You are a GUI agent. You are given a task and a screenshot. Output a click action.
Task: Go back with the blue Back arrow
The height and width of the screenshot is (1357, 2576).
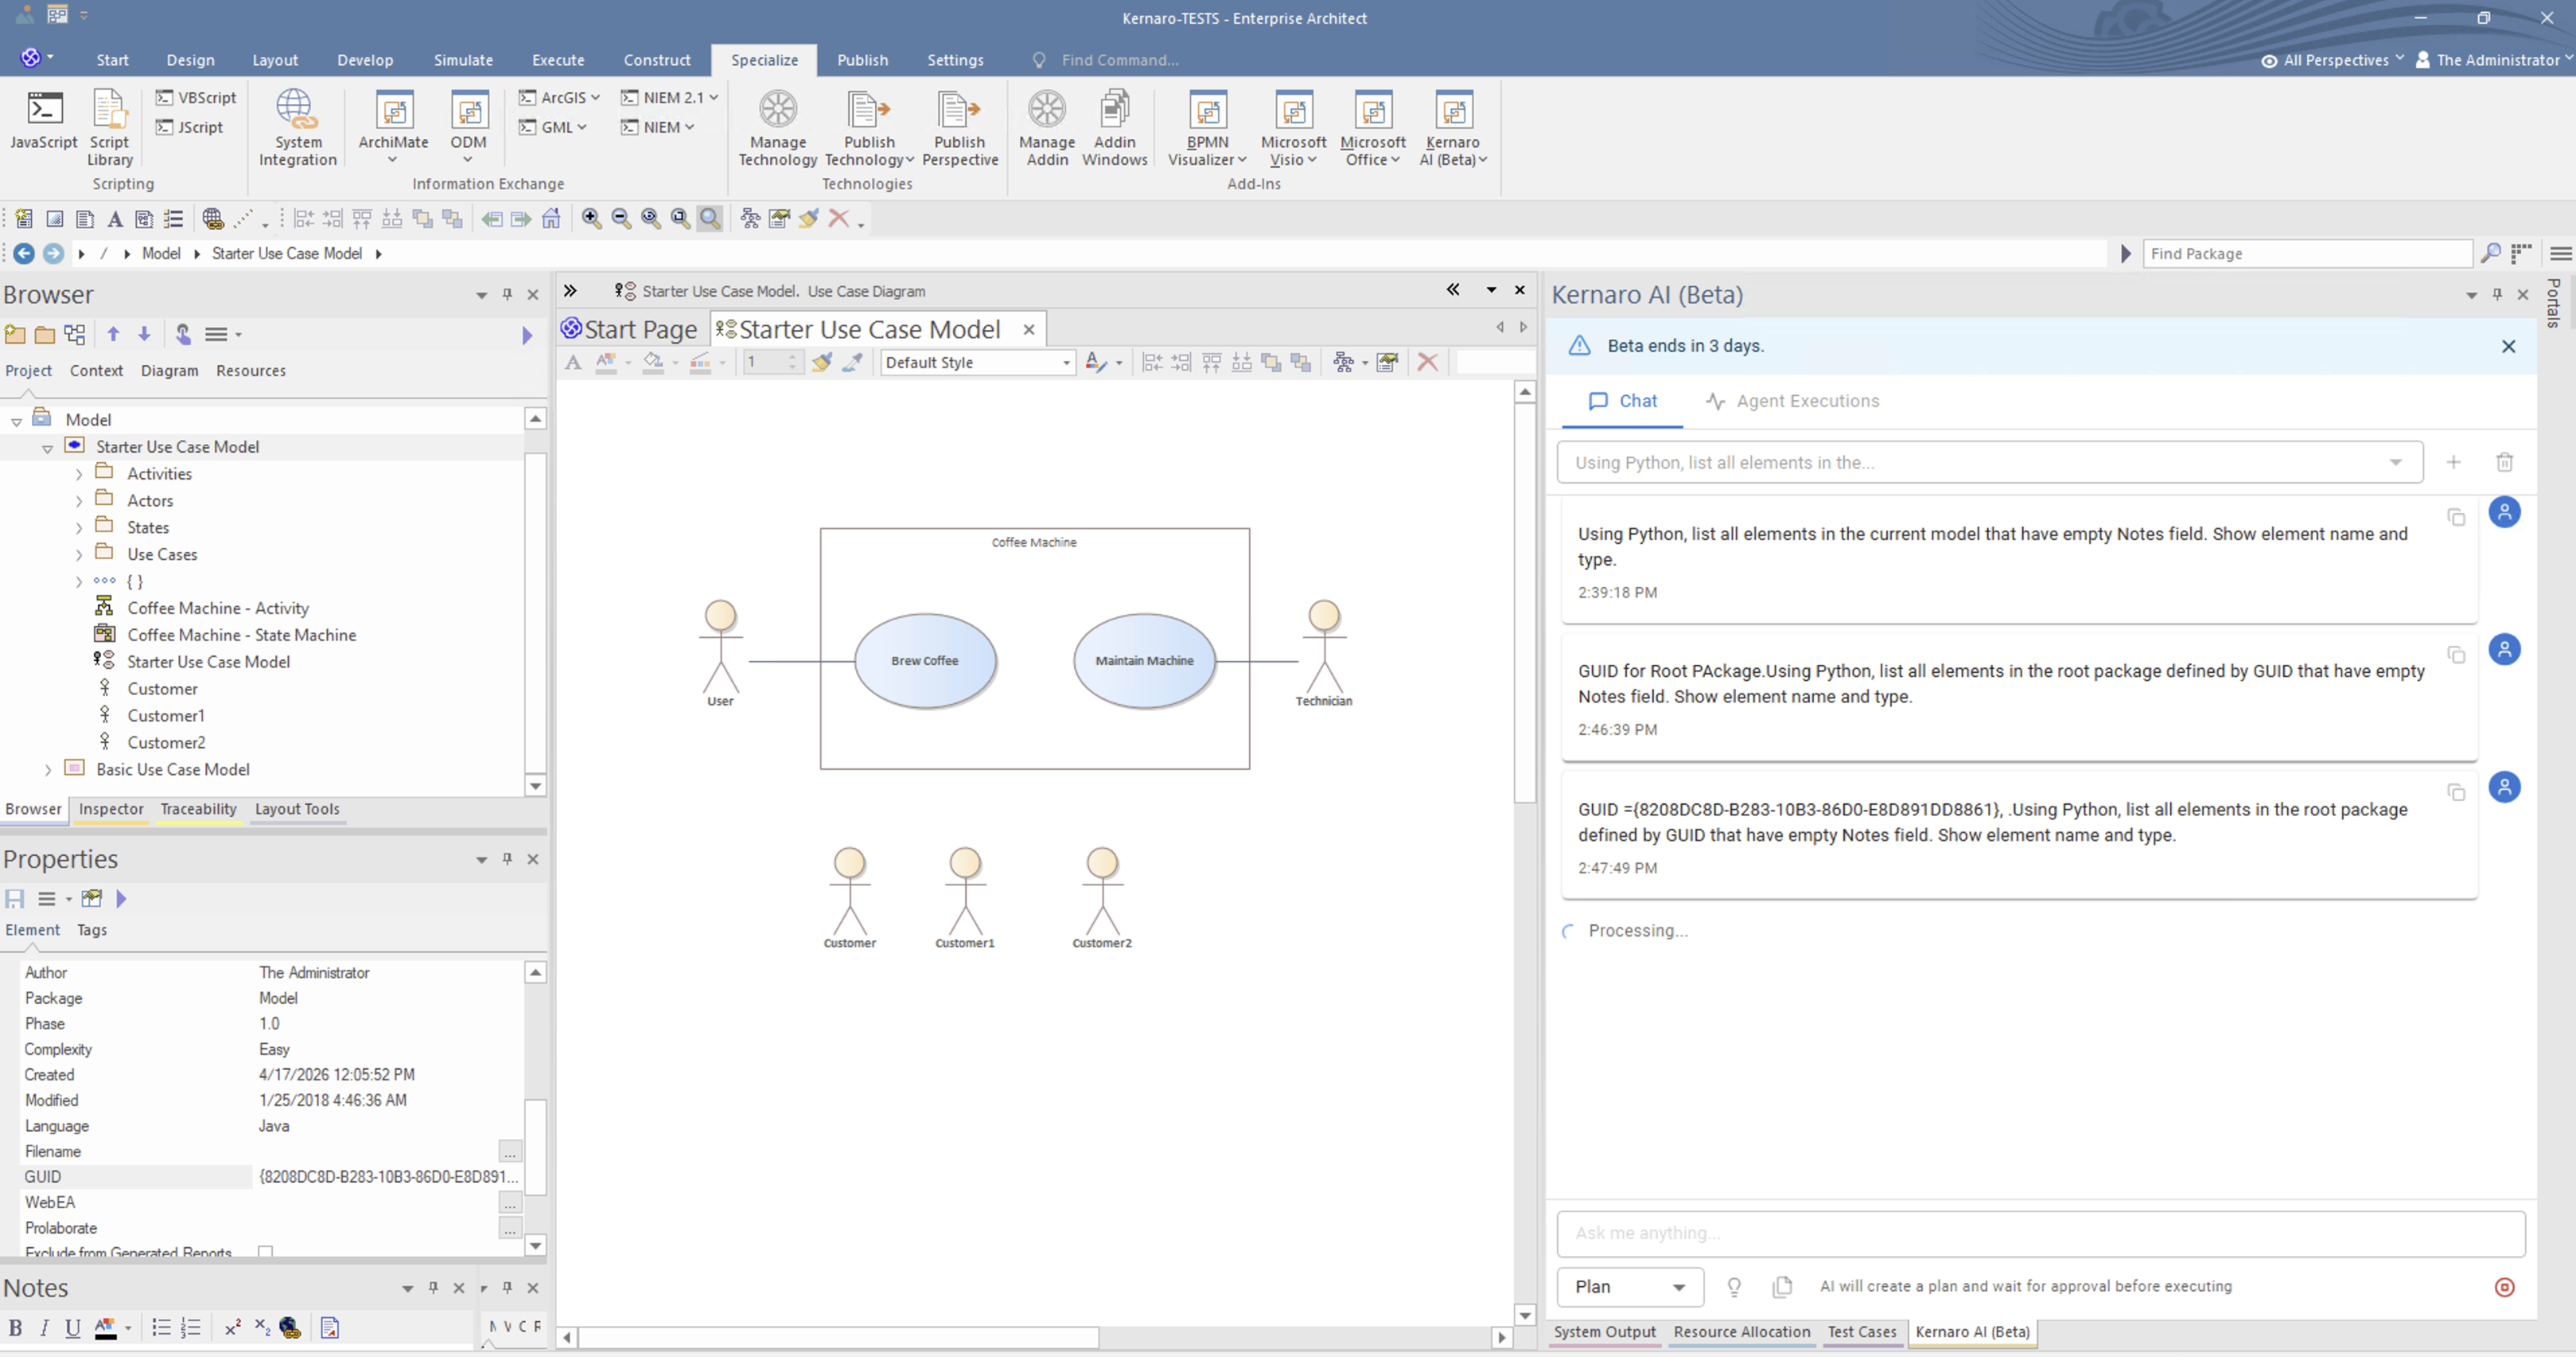click(x=24, y=254)
